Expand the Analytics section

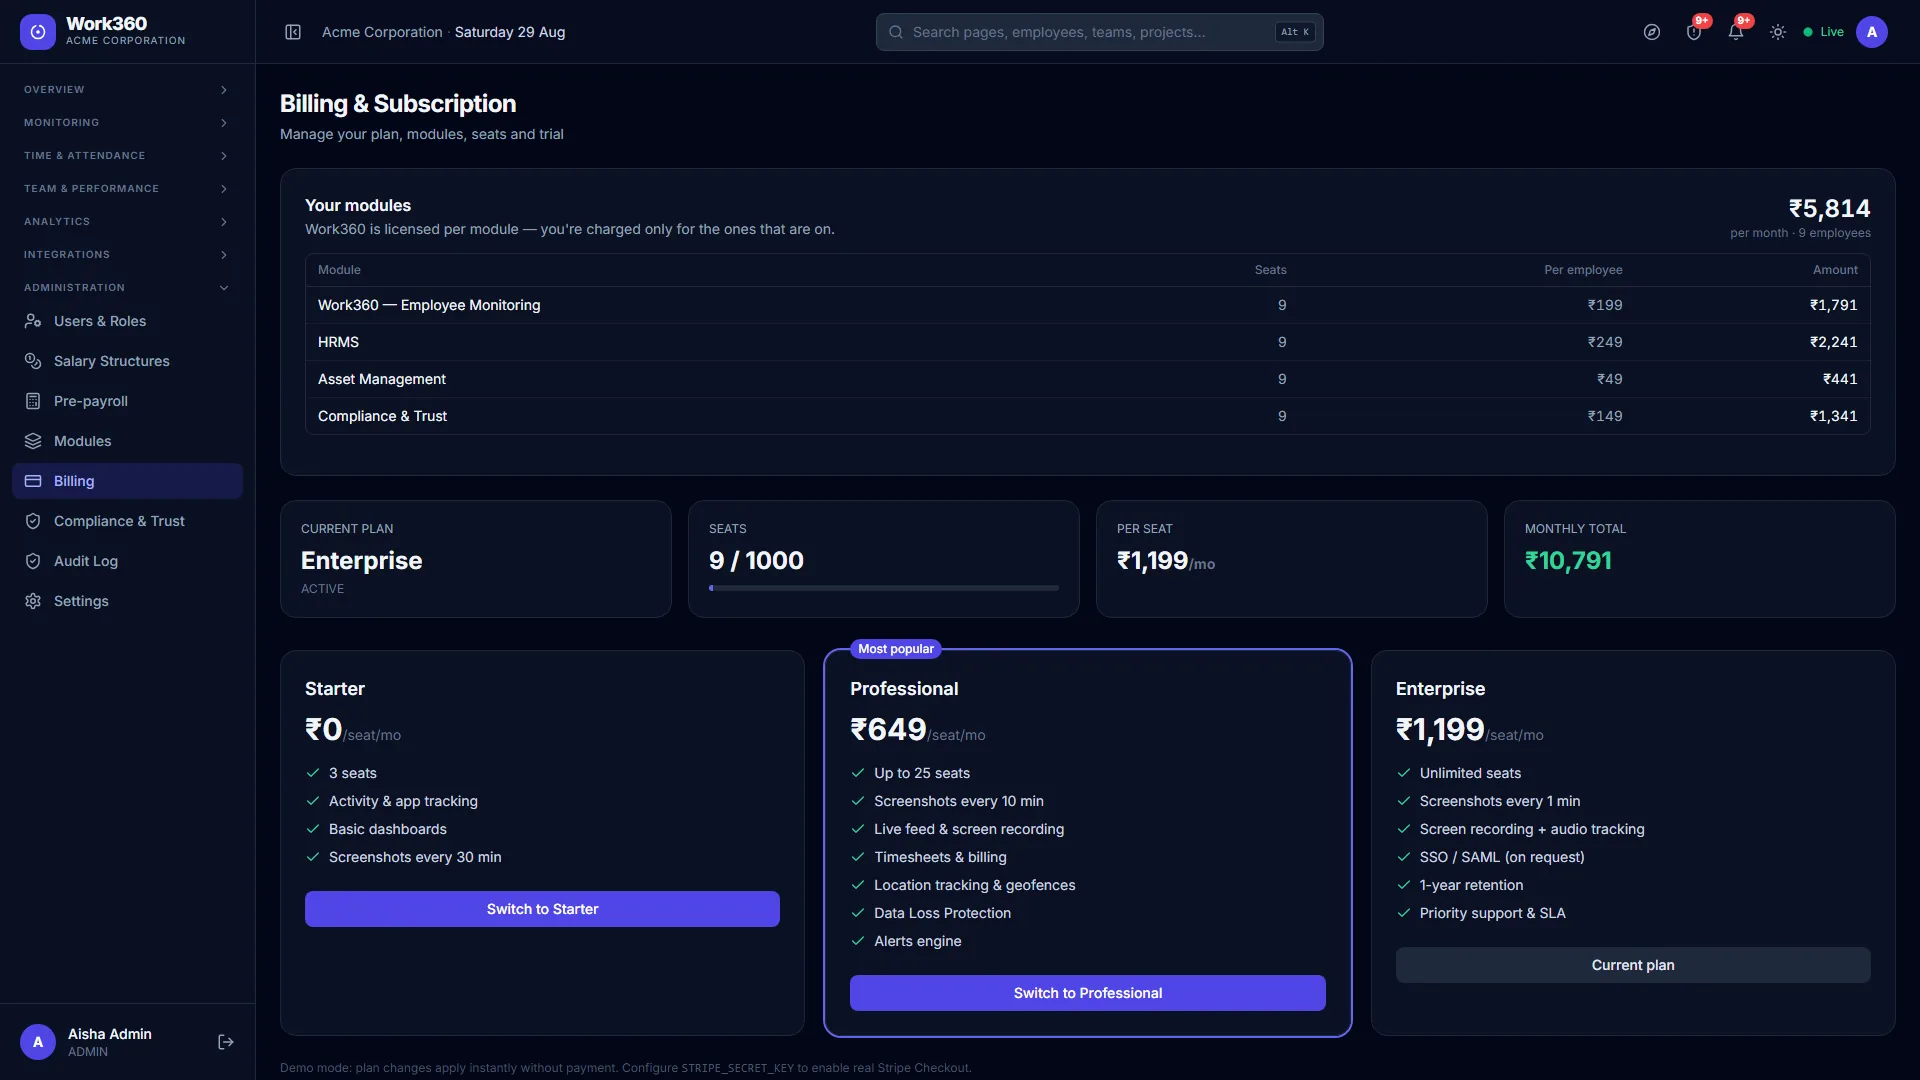pos(127,222)
